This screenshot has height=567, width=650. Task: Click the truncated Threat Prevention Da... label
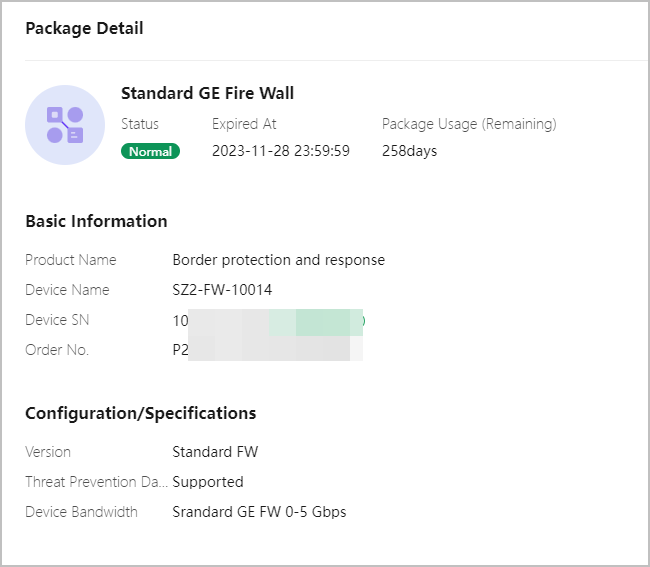pyautogui.click(x=96, y=482)
